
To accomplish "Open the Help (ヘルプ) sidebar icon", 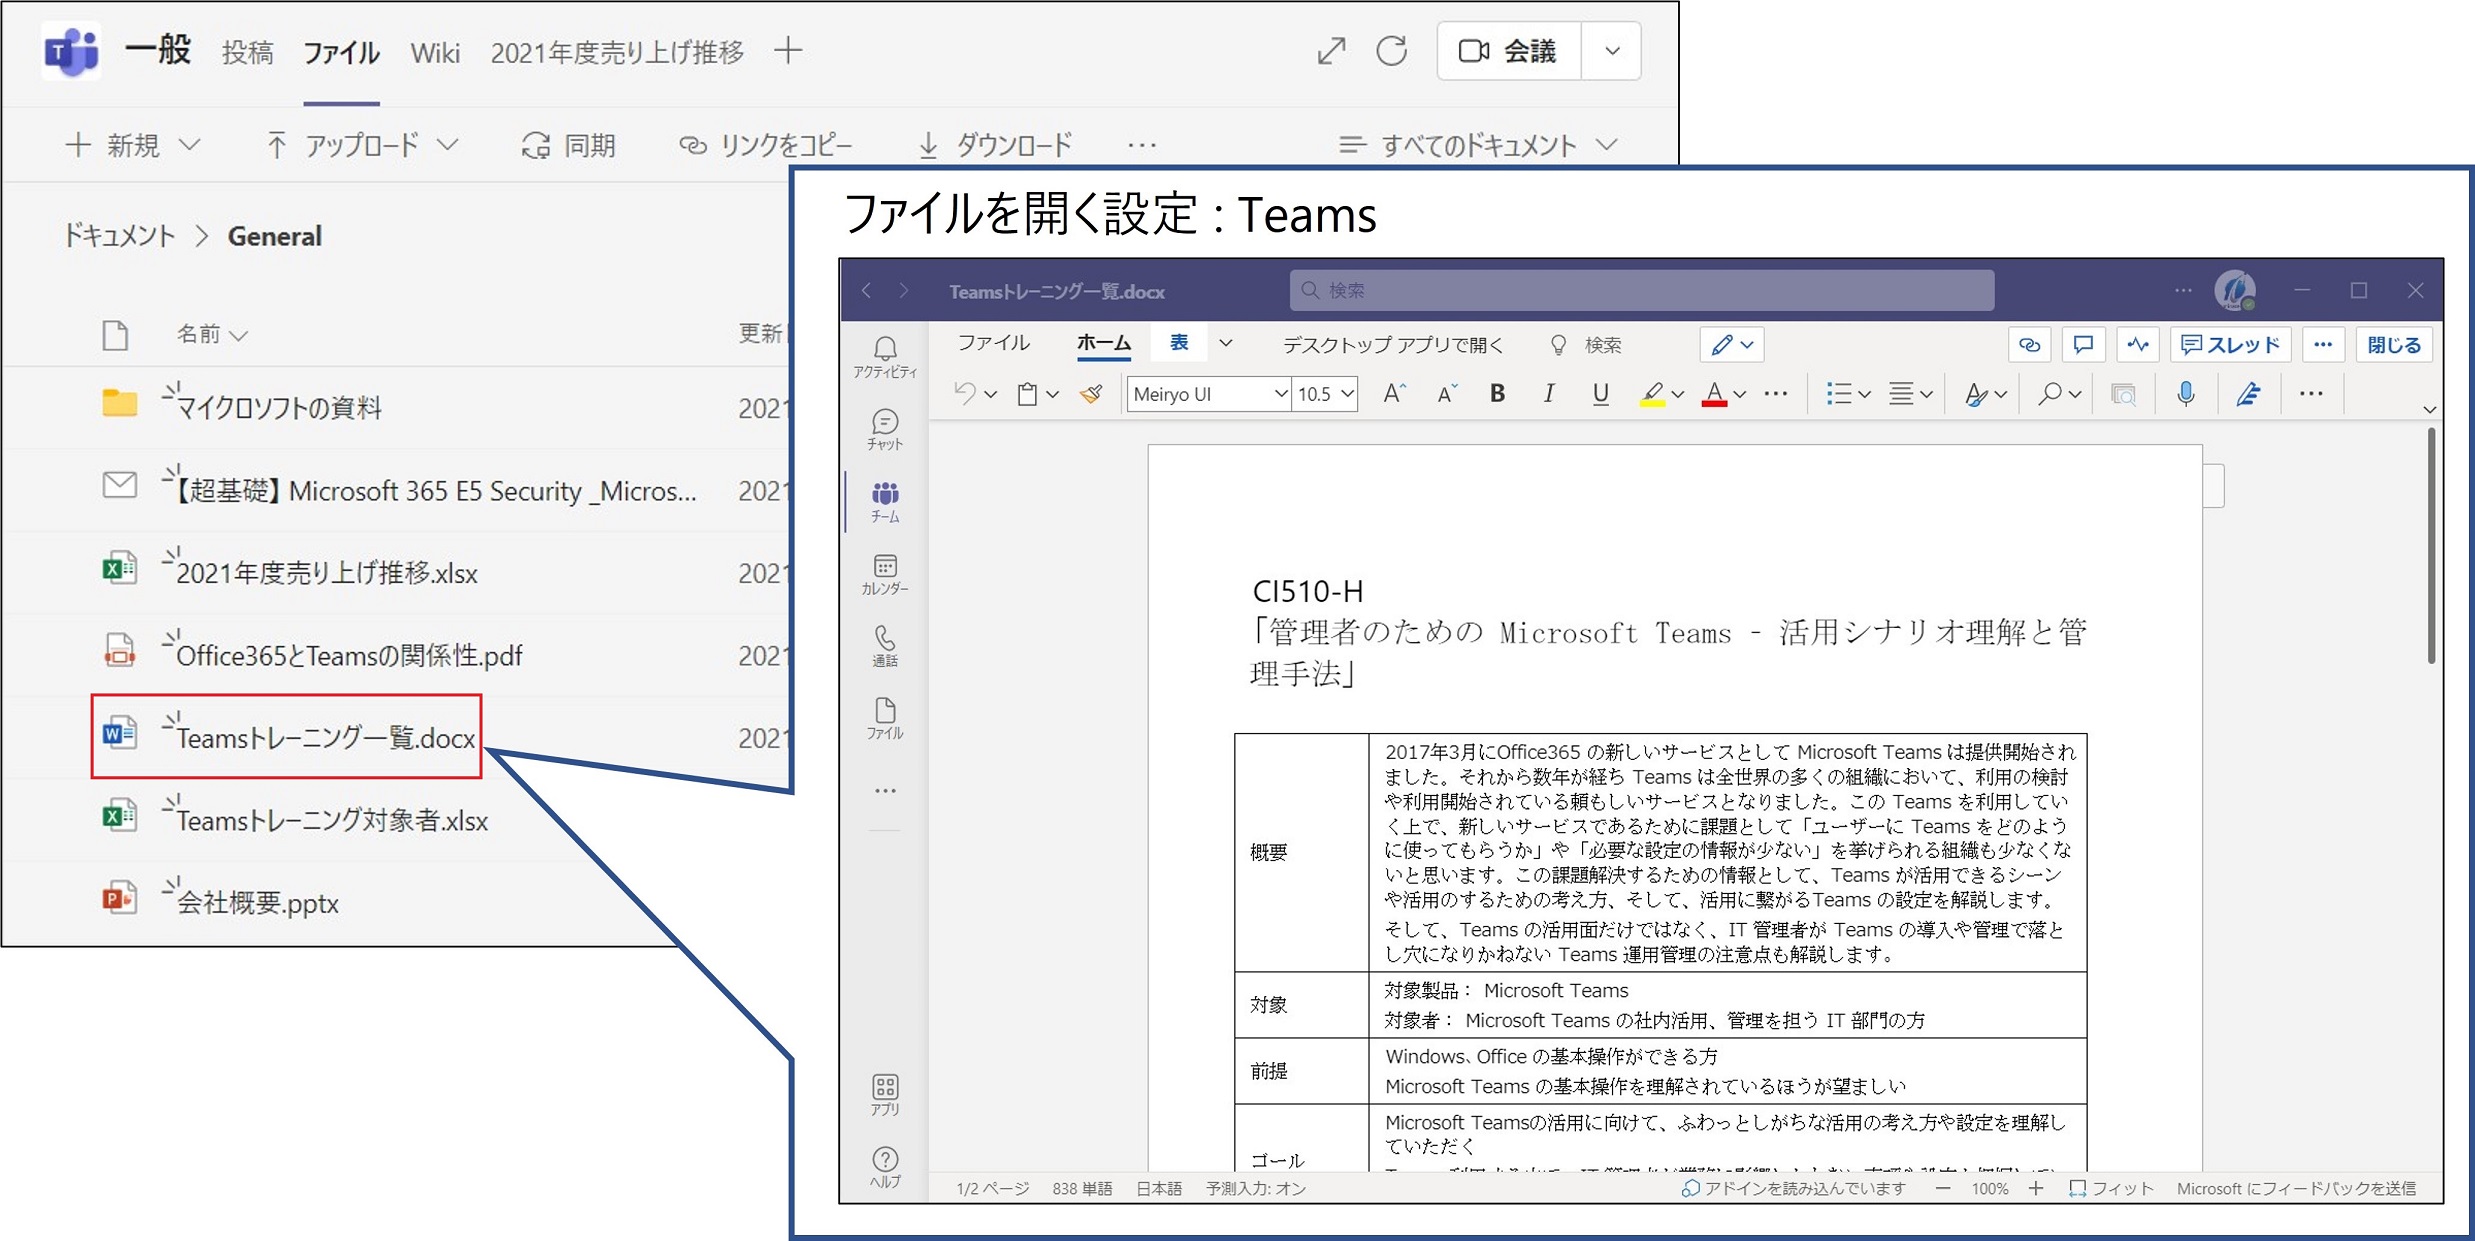I will (x=885, y=1167).
